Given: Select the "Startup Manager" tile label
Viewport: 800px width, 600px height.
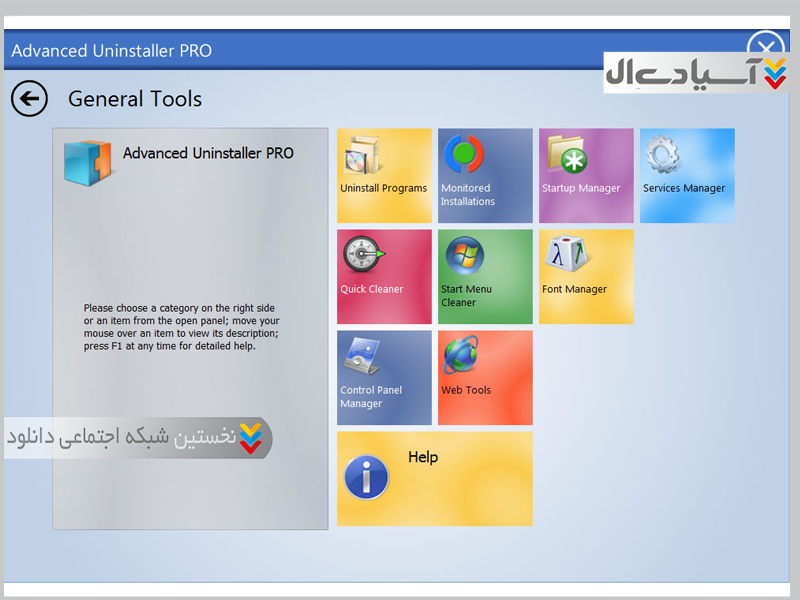Looking at the screenshot, I should point(581,189).
